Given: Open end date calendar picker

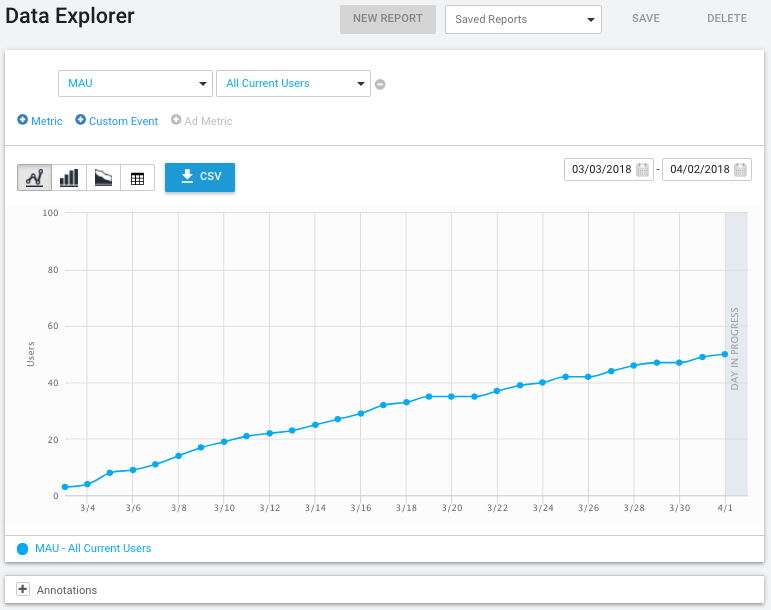Looking at the screenshot, I should coord(741,170).
